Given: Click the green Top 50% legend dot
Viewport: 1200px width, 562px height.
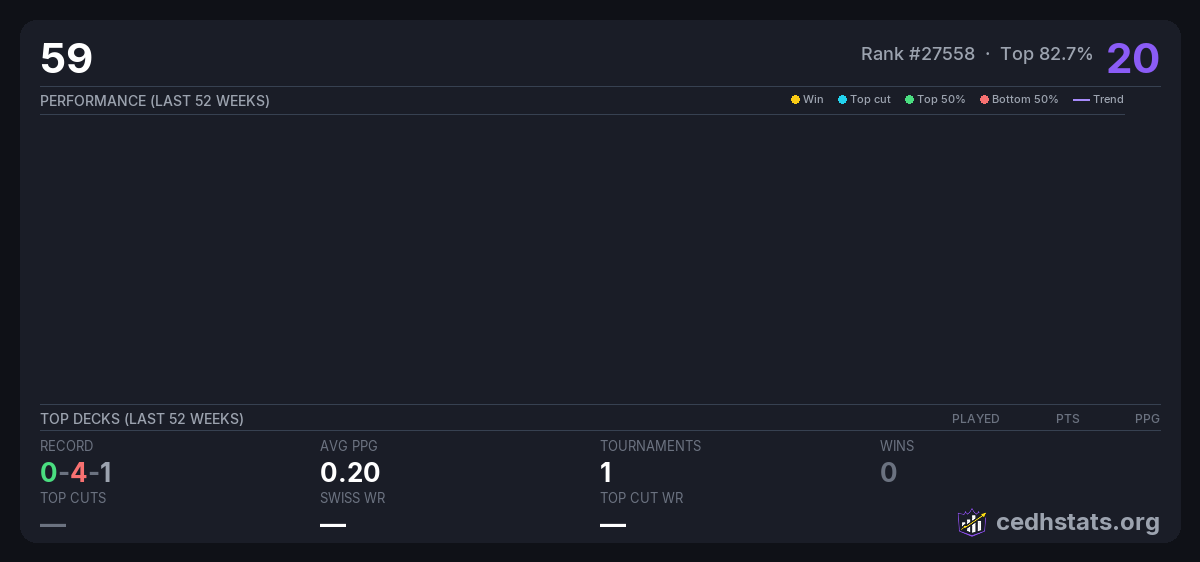Looking at the screenshot, I should [909, 100].
